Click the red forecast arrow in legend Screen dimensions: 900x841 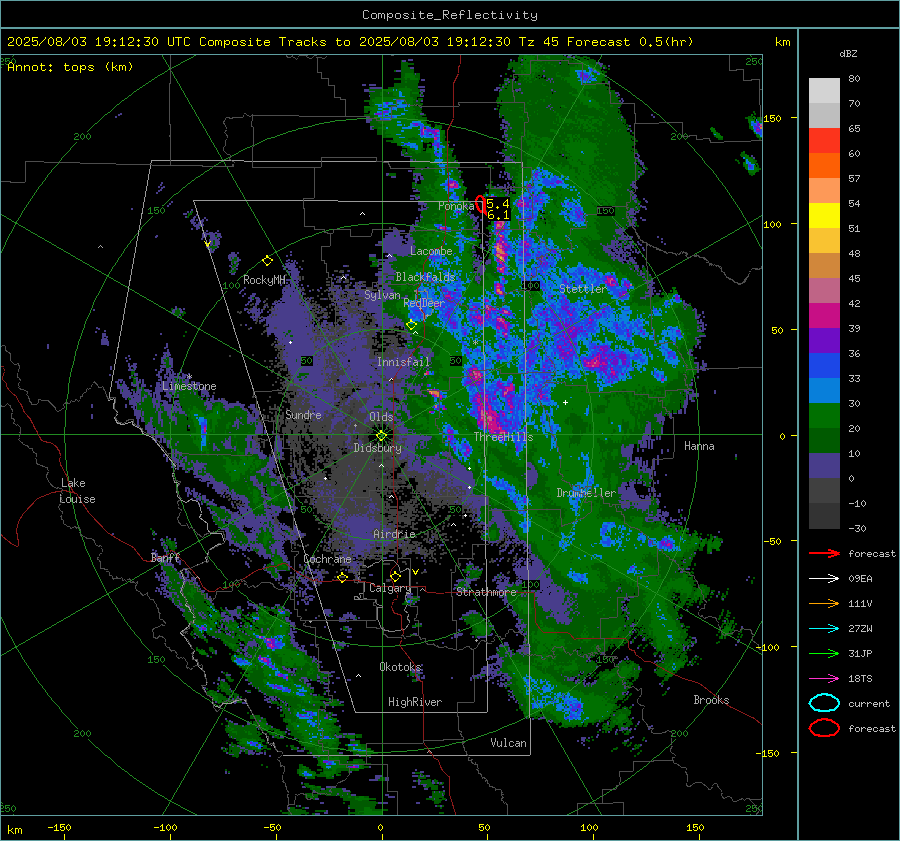(824, 553)
